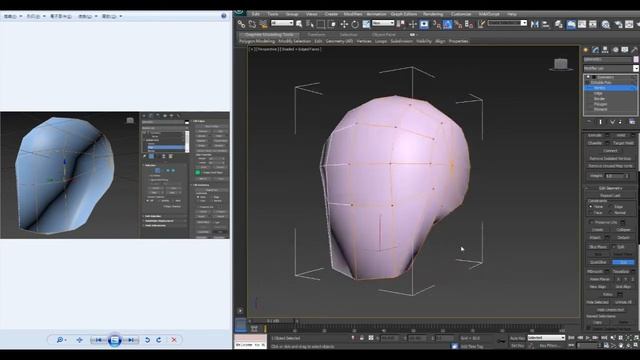Select Vertex sub-object level in stack

tap(599, 88)
